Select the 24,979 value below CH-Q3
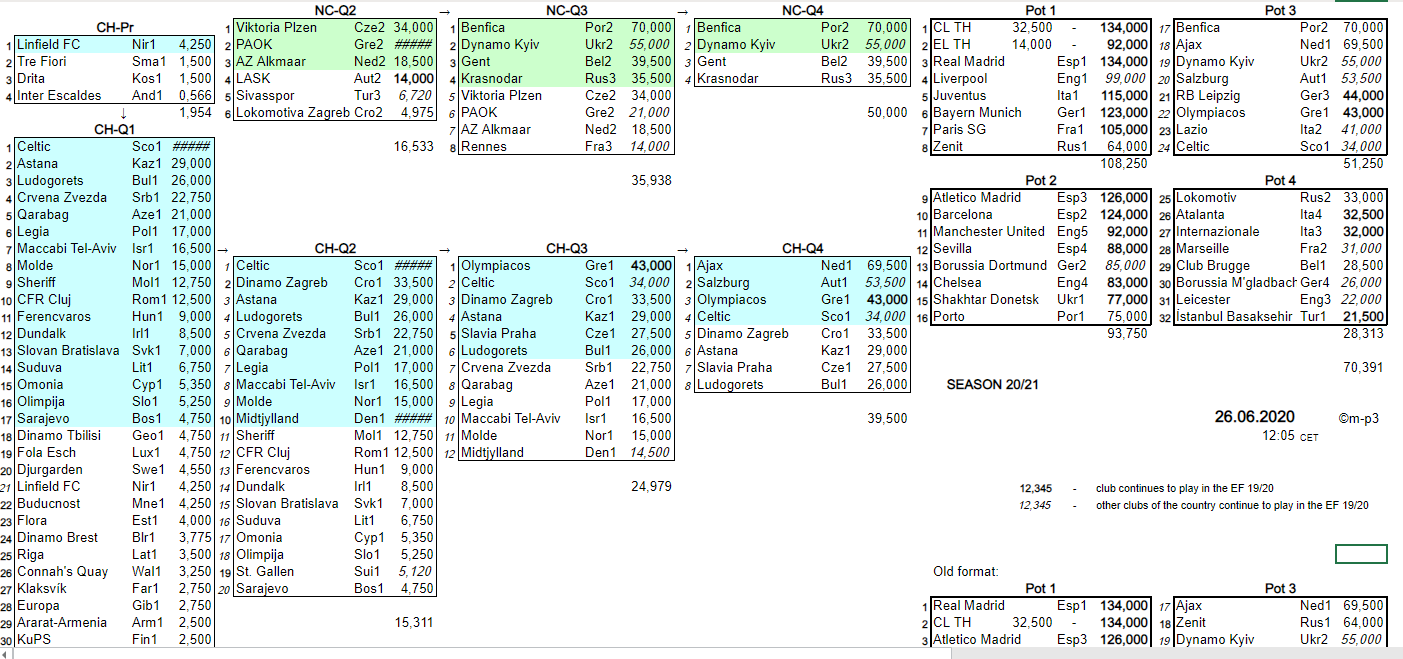Image resolution: width=1403 pixels, height=659 pixels. point(651,487)
